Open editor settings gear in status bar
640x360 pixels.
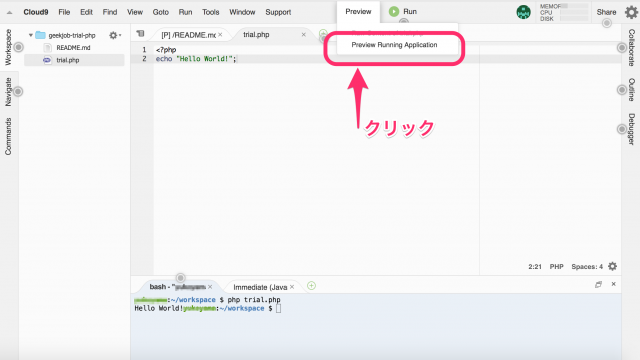pos(612,267)
